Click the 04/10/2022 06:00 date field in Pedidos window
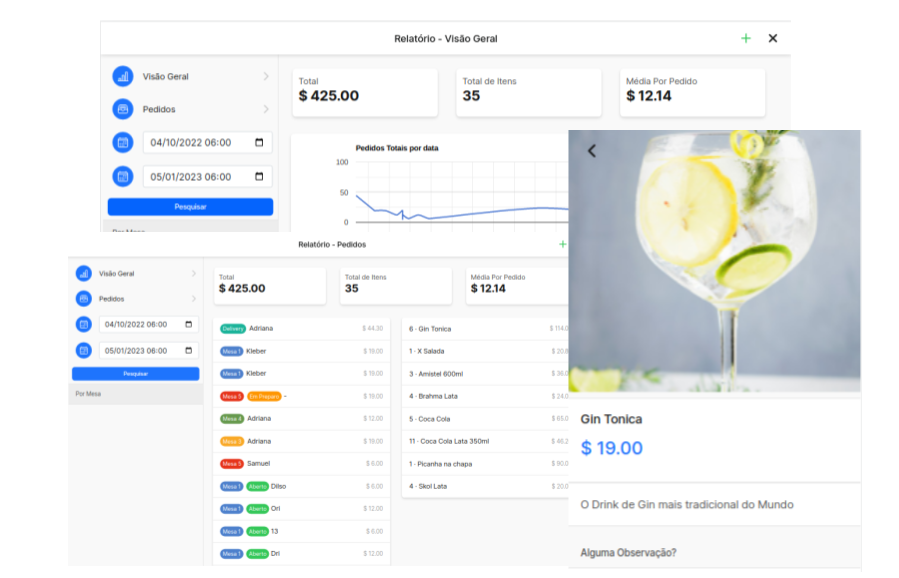 pyautogui.click(x=148, y=324)
